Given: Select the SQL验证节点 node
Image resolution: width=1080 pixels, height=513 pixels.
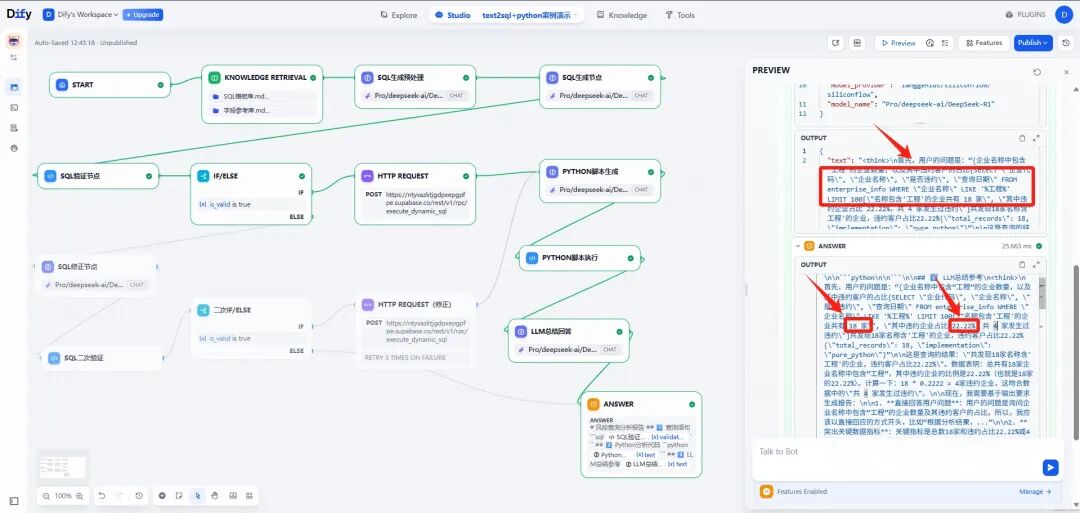Looking at the screenshot, I should (98, 176).
